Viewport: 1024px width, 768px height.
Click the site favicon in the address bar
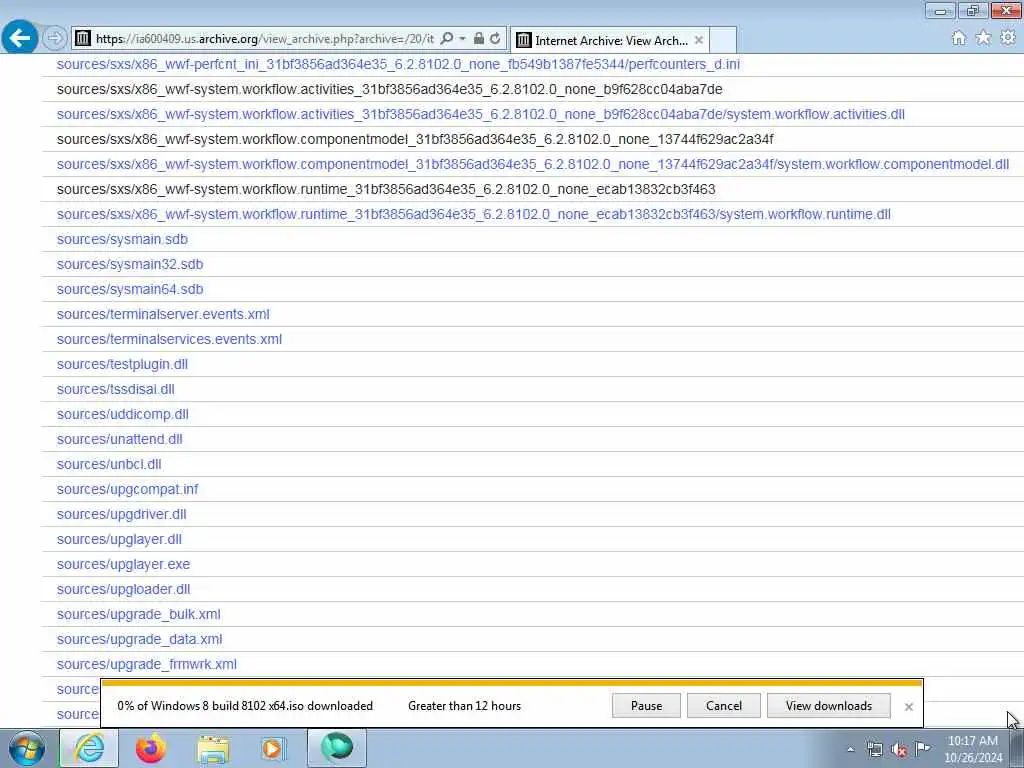(82, 39)
